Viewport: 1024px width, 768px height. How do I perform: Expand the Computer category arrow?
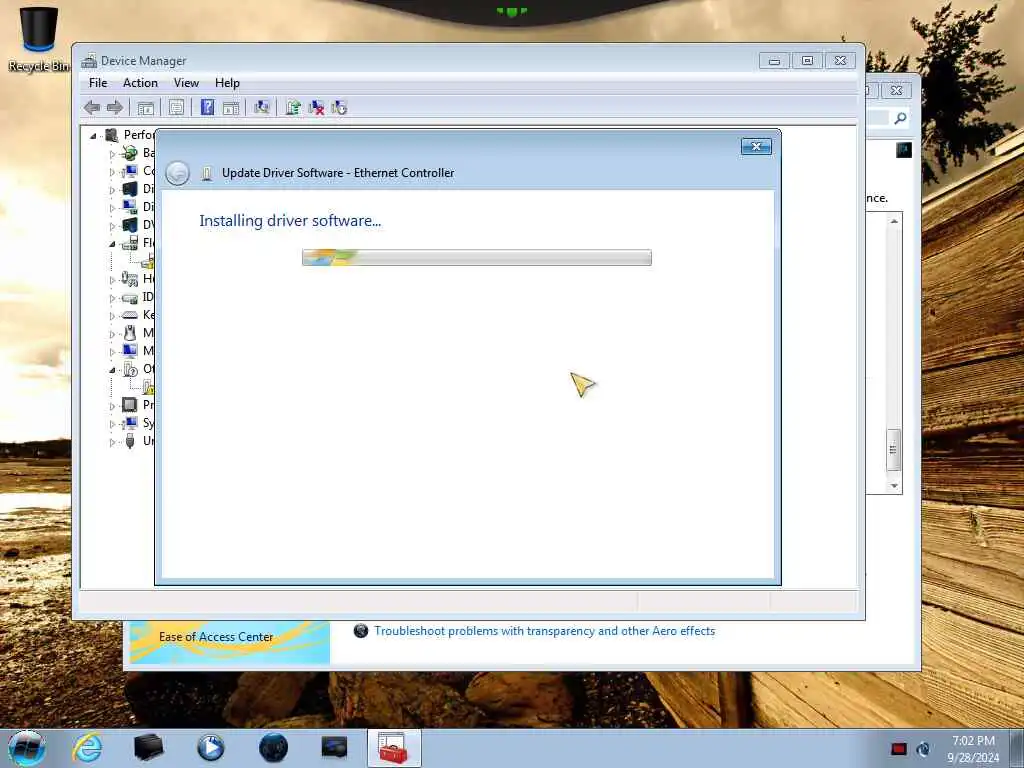tap(112, 172)
